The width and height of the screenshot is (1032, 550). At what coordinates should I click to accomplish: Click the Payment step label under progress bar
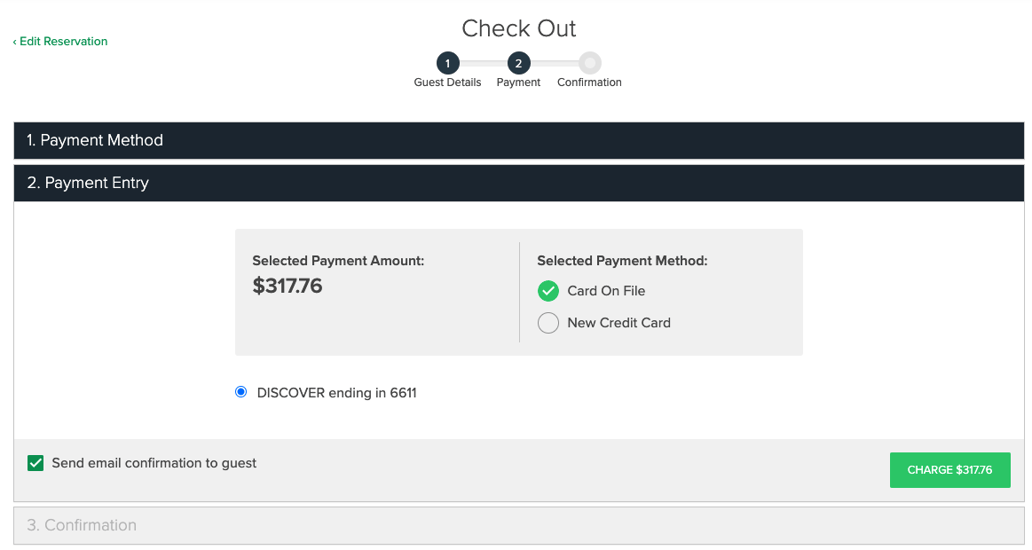518,83
